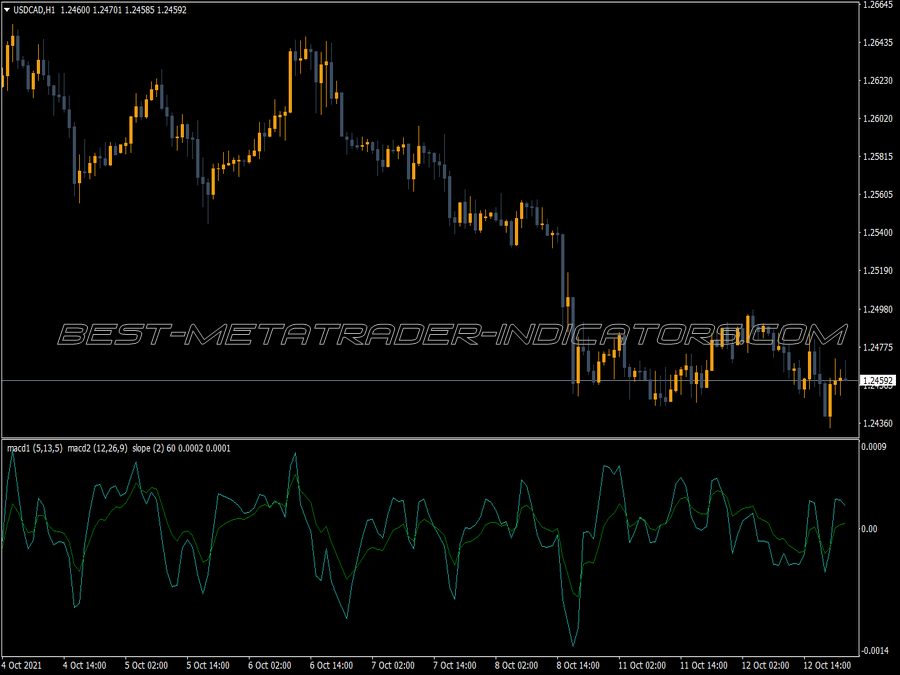Click the 5 Oct 14:00 time label
Screen dimensions: 900x675
208,665
